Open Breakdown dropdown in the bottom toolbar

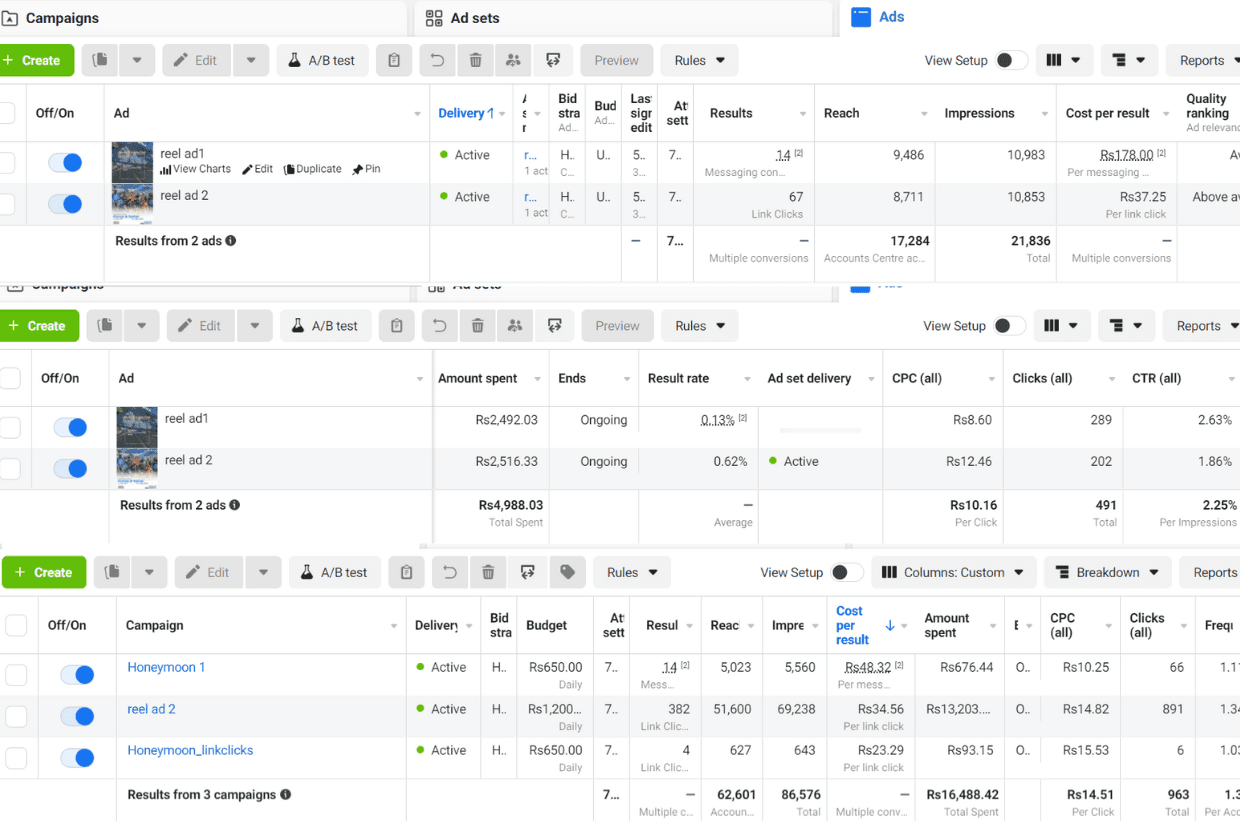tap(1107, 572)
